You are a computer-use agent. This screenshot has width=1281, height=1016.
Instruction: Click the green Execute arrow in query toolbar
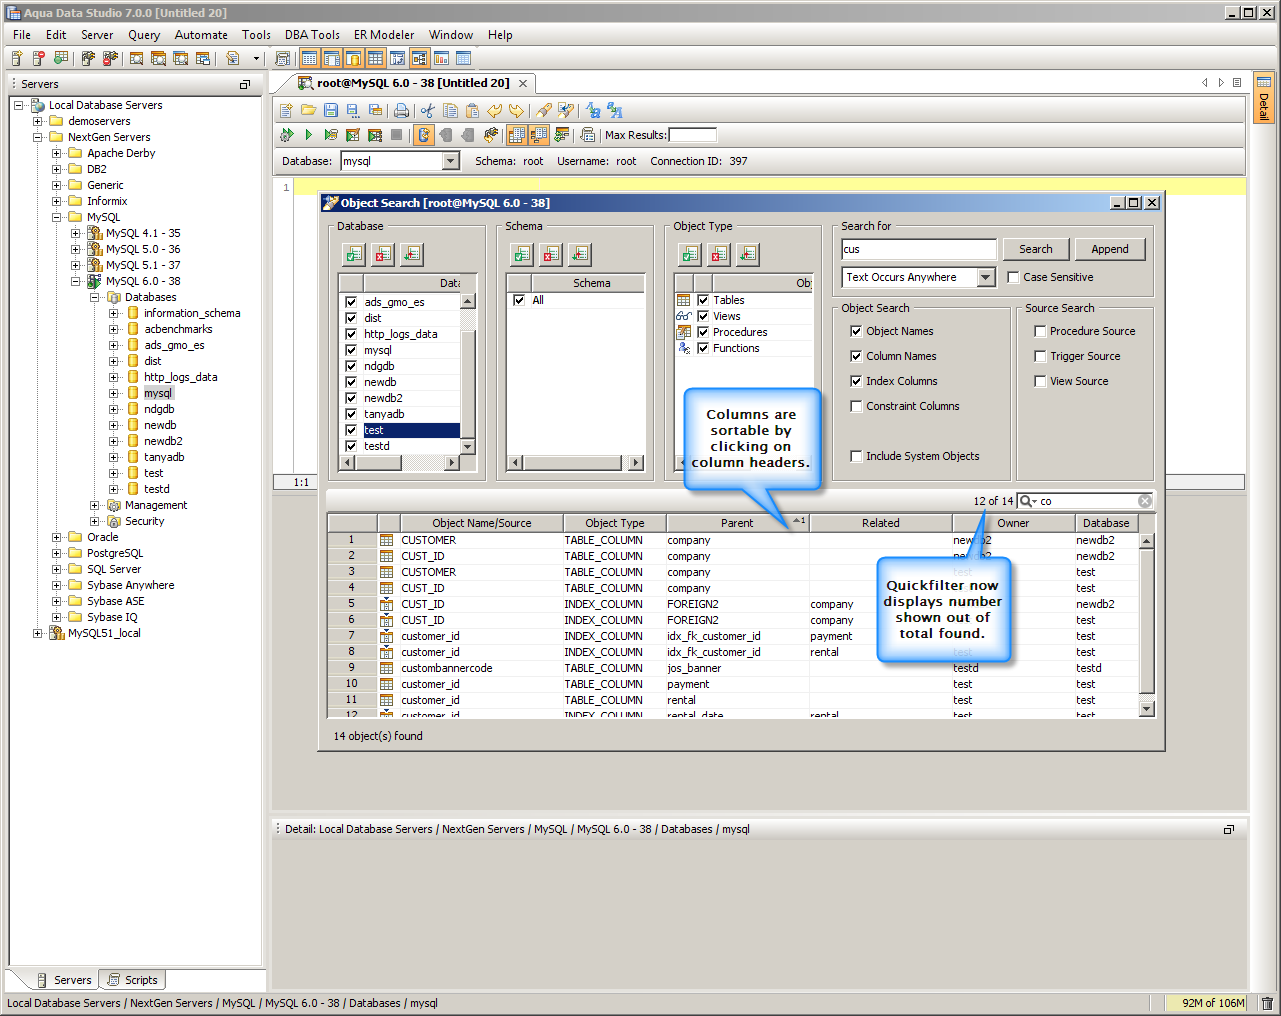coord(308,135)
